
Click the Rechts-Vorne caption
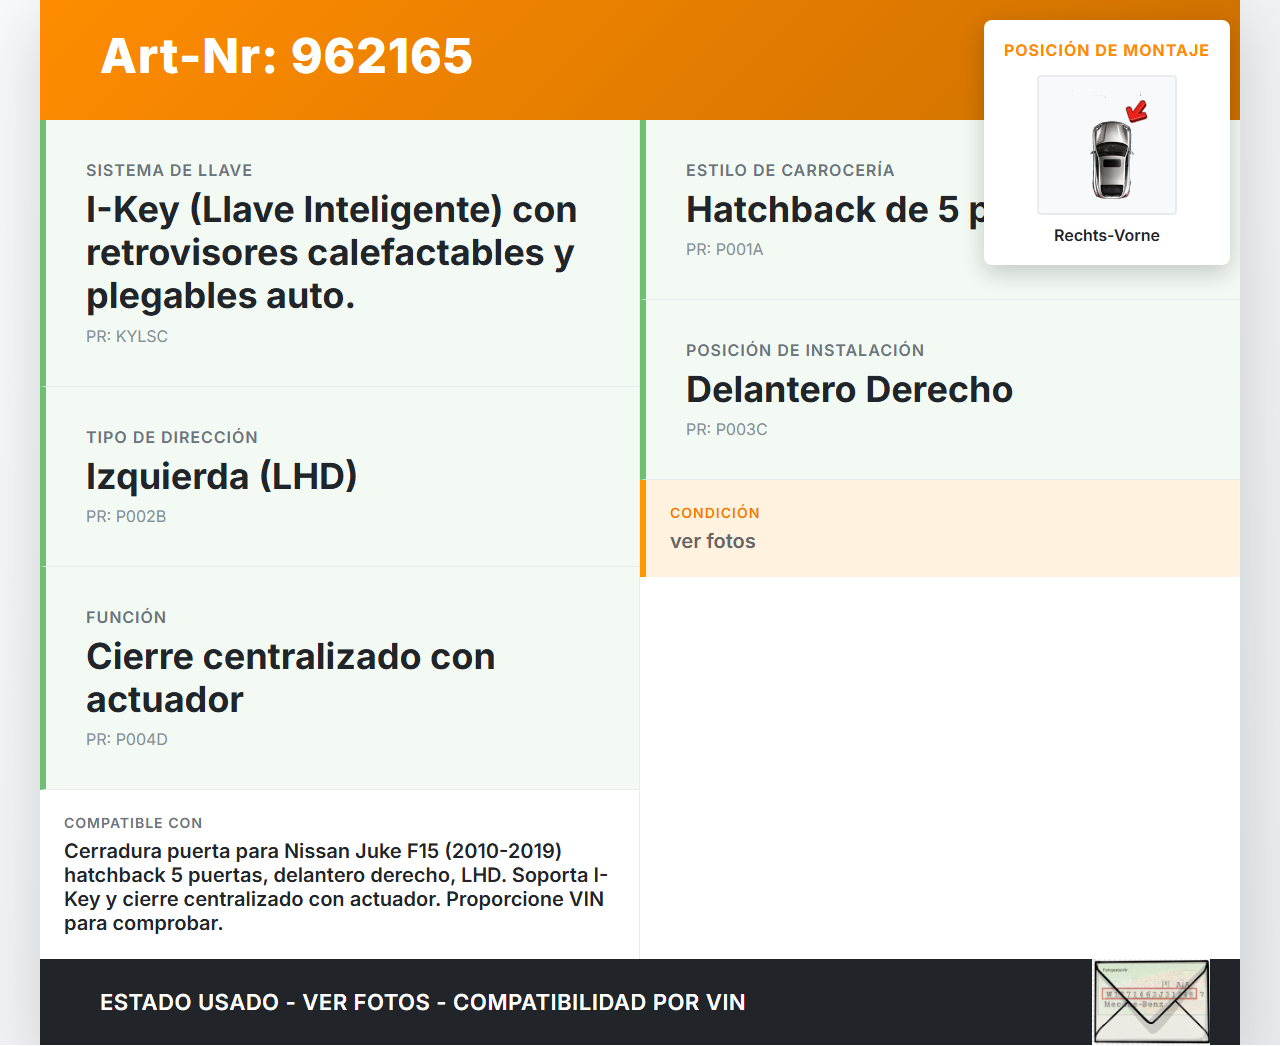[1106, 236]
